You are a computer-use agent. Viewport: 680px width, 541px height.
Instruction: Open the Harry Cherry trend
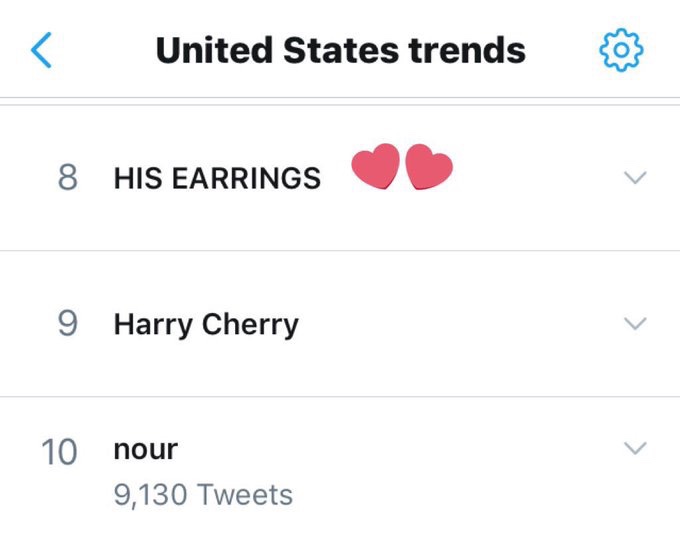click(x=206, y=325)
